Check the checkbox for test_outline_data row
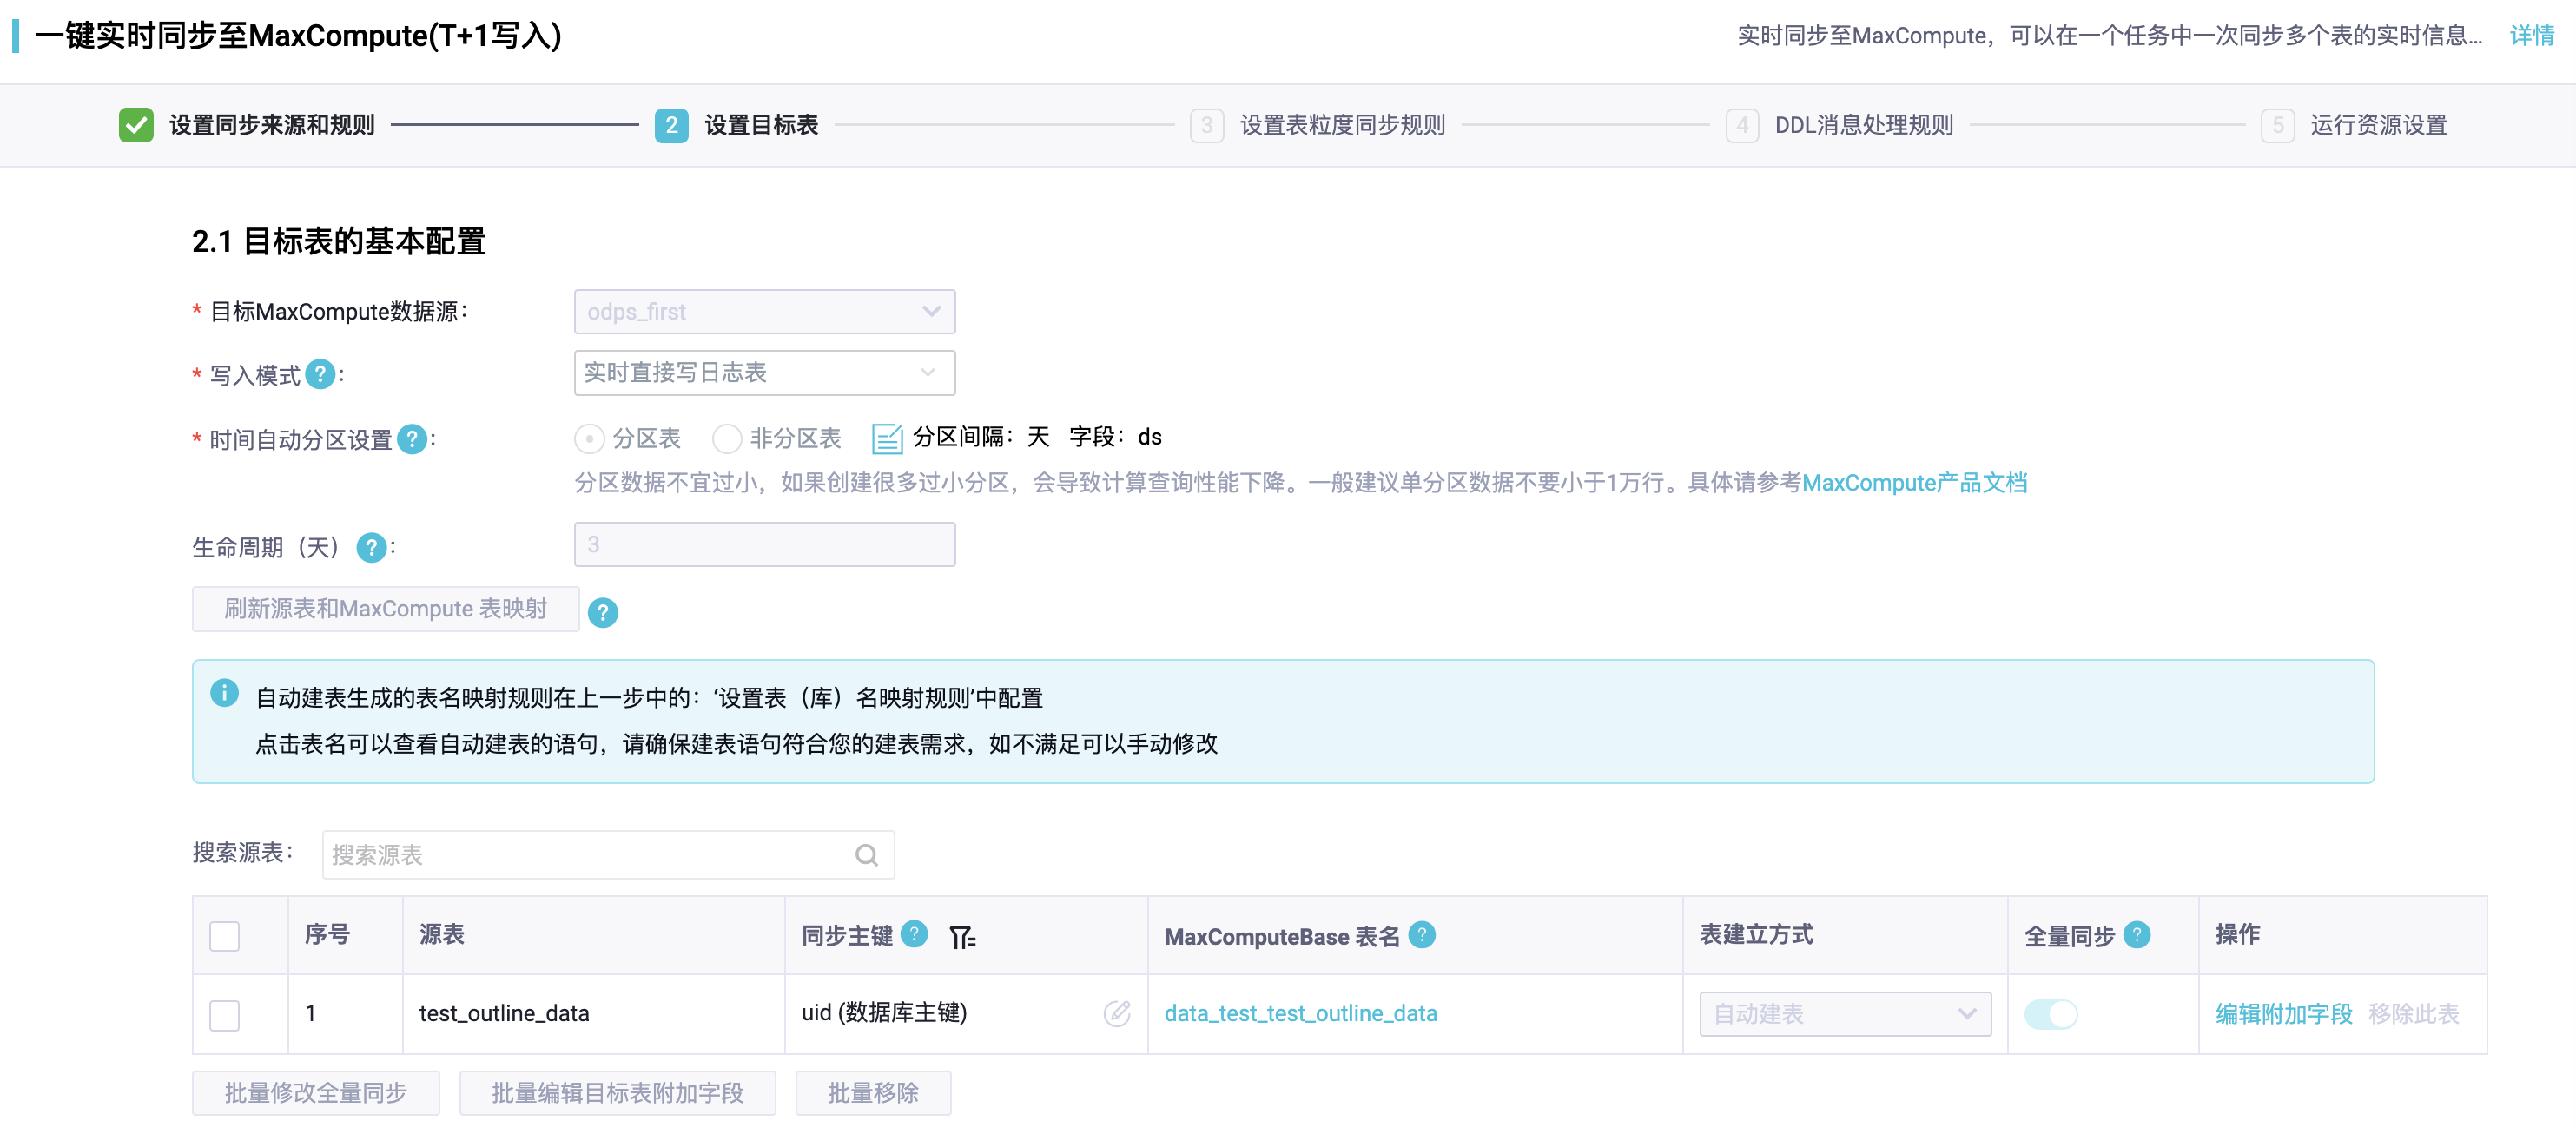 tap(224, 1014)
